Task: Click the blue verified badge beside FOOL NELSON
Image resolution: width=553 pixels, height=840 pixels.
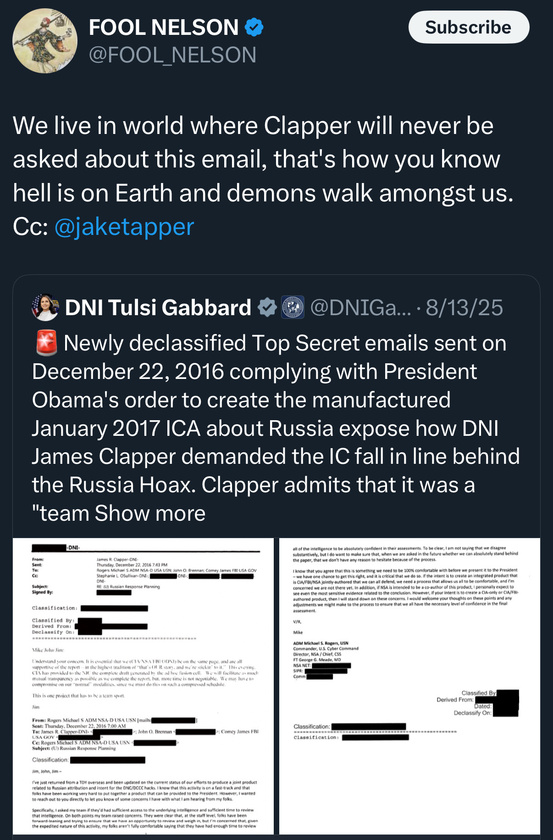Action: tap(254, 27)
